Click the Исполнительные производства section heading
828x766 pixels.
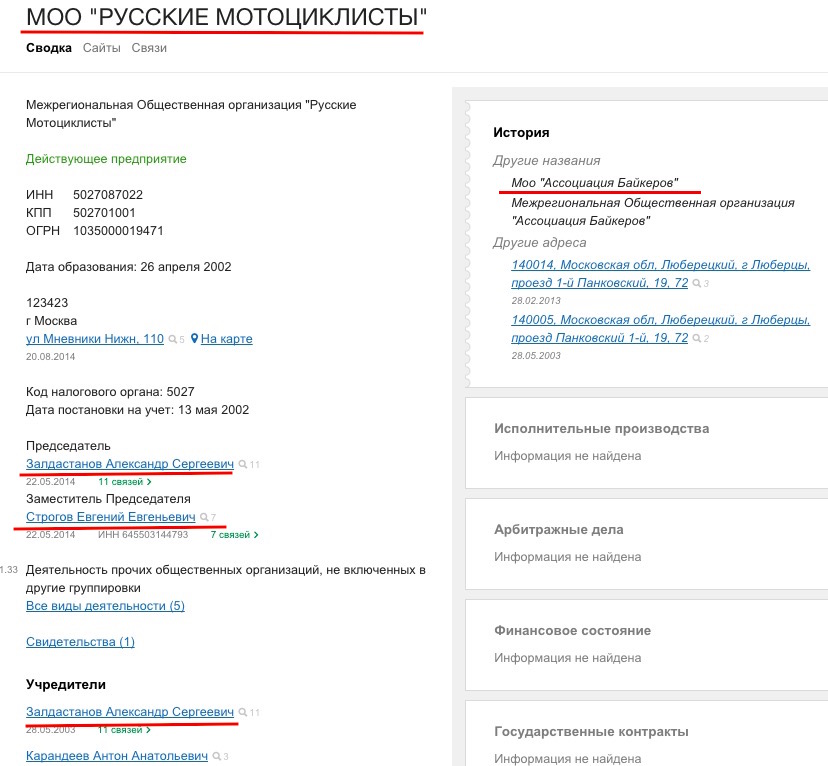[601, 428]
